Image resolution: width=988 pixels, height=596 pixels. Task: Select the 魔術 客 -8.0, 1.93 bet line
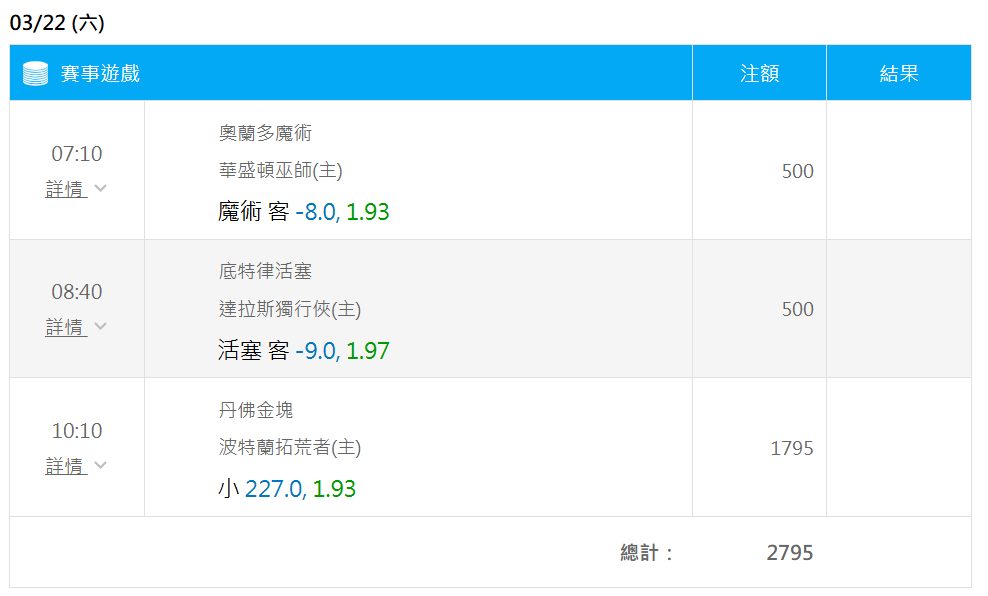click(x=303, y=212)
